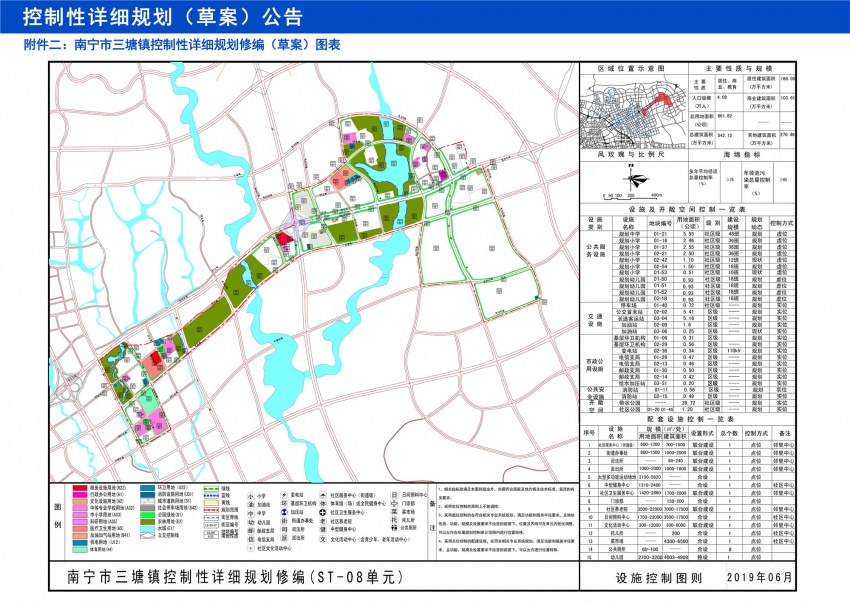Click the 托儿所 legend symbol

(x=394, y=520)
